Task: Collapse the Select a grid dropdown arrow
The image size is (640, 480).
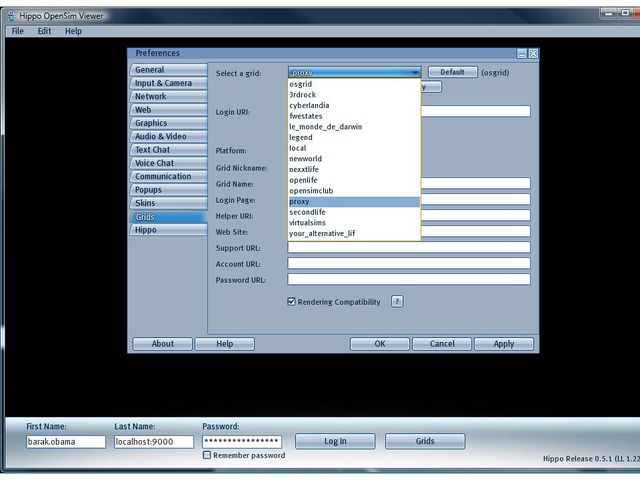Action: tap(413, 72)
